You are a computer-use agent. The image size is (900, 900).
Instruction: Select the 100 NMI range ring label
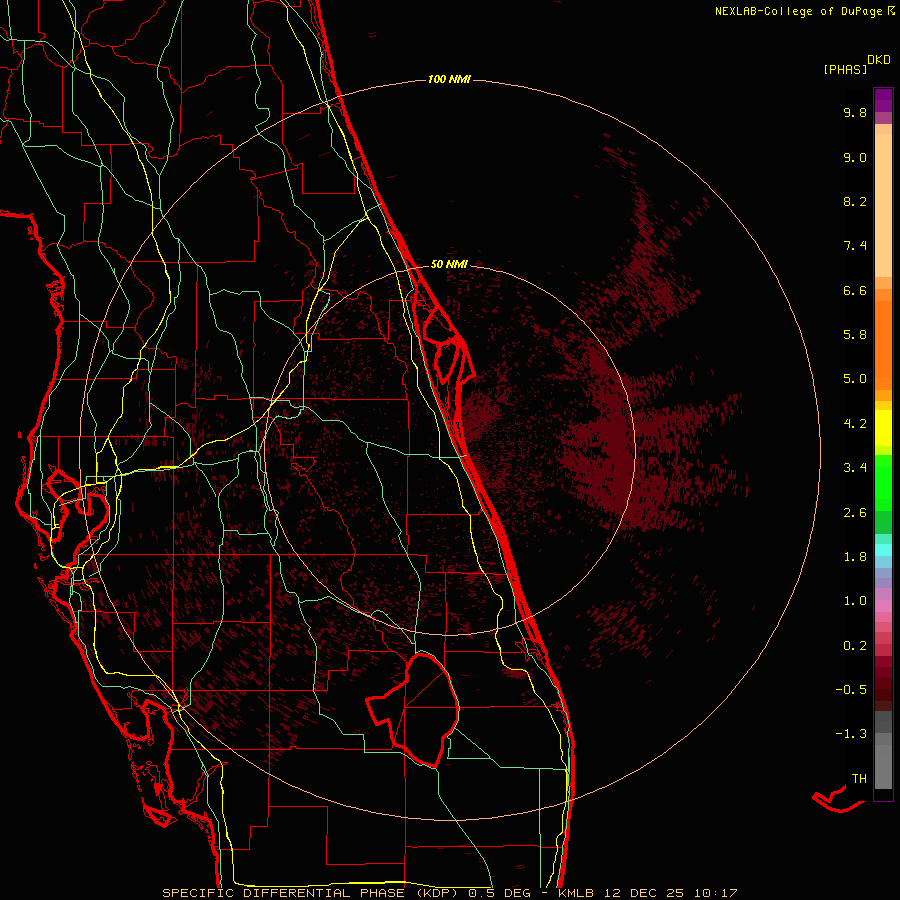click(x=449, y=79)
